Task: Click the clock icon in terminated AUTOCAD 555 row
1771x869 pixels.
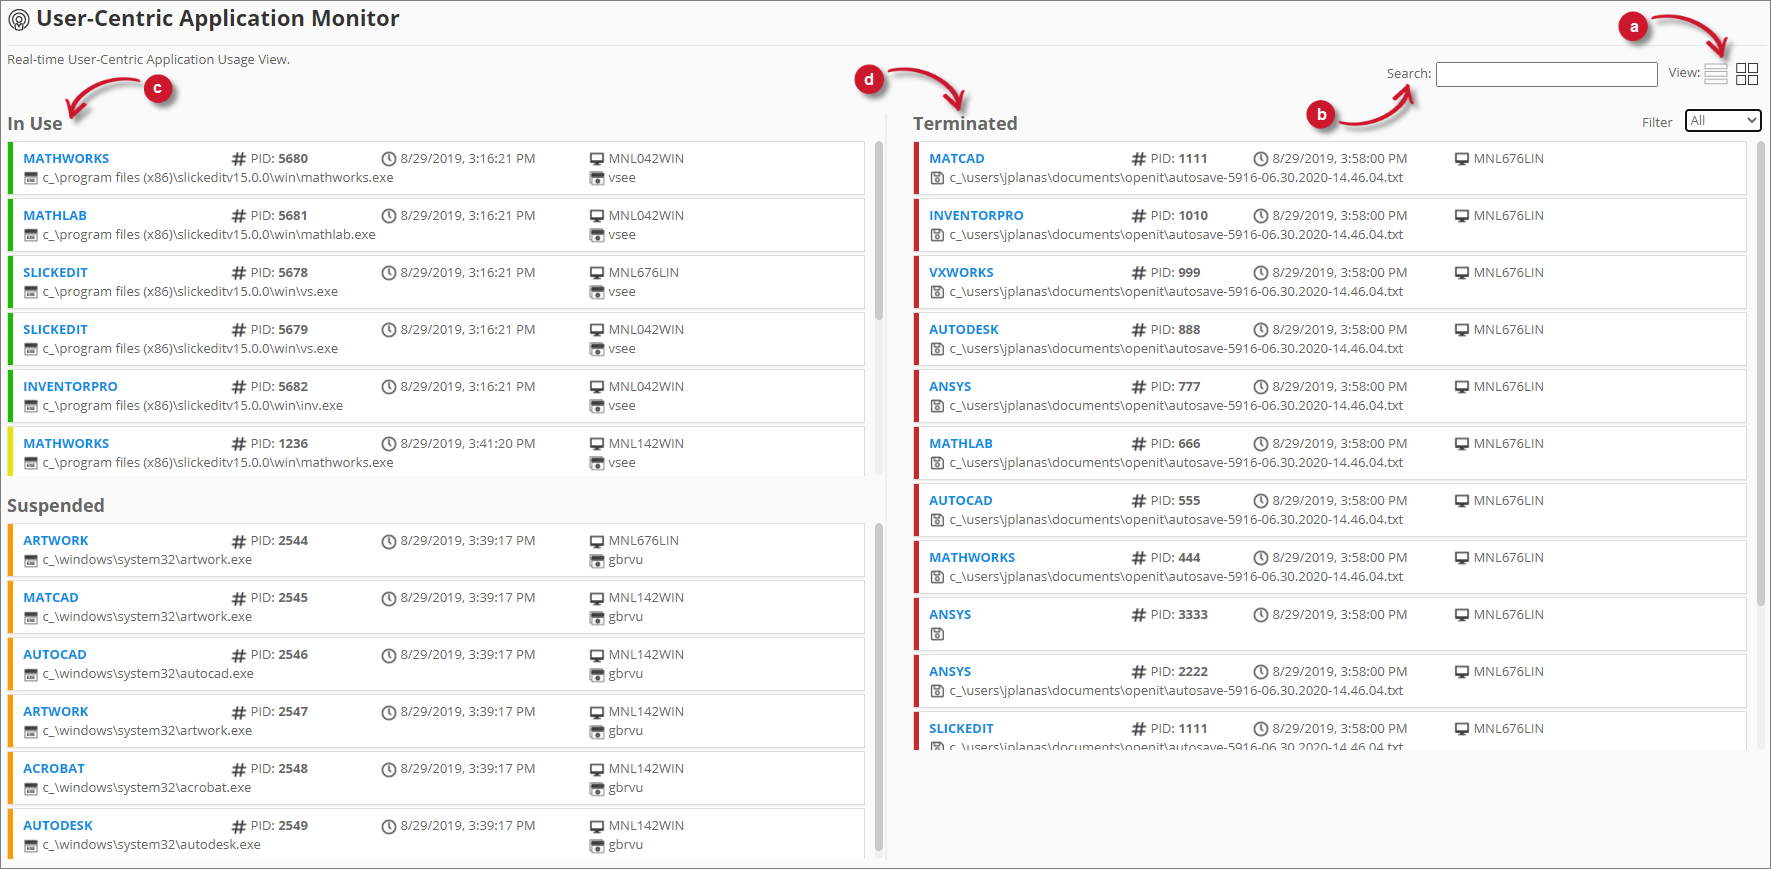Action: (x=1261, y=501)
